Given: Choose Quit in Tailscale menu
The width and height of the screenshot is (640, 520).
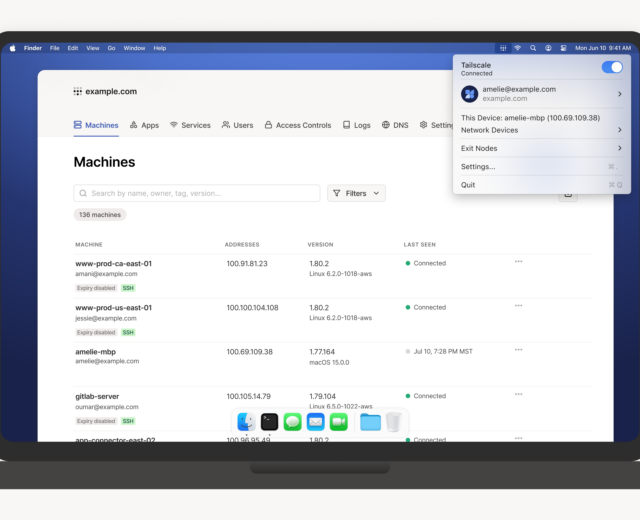Looking at the screenshot, I should pyautogui.click(x=542, y=185).
